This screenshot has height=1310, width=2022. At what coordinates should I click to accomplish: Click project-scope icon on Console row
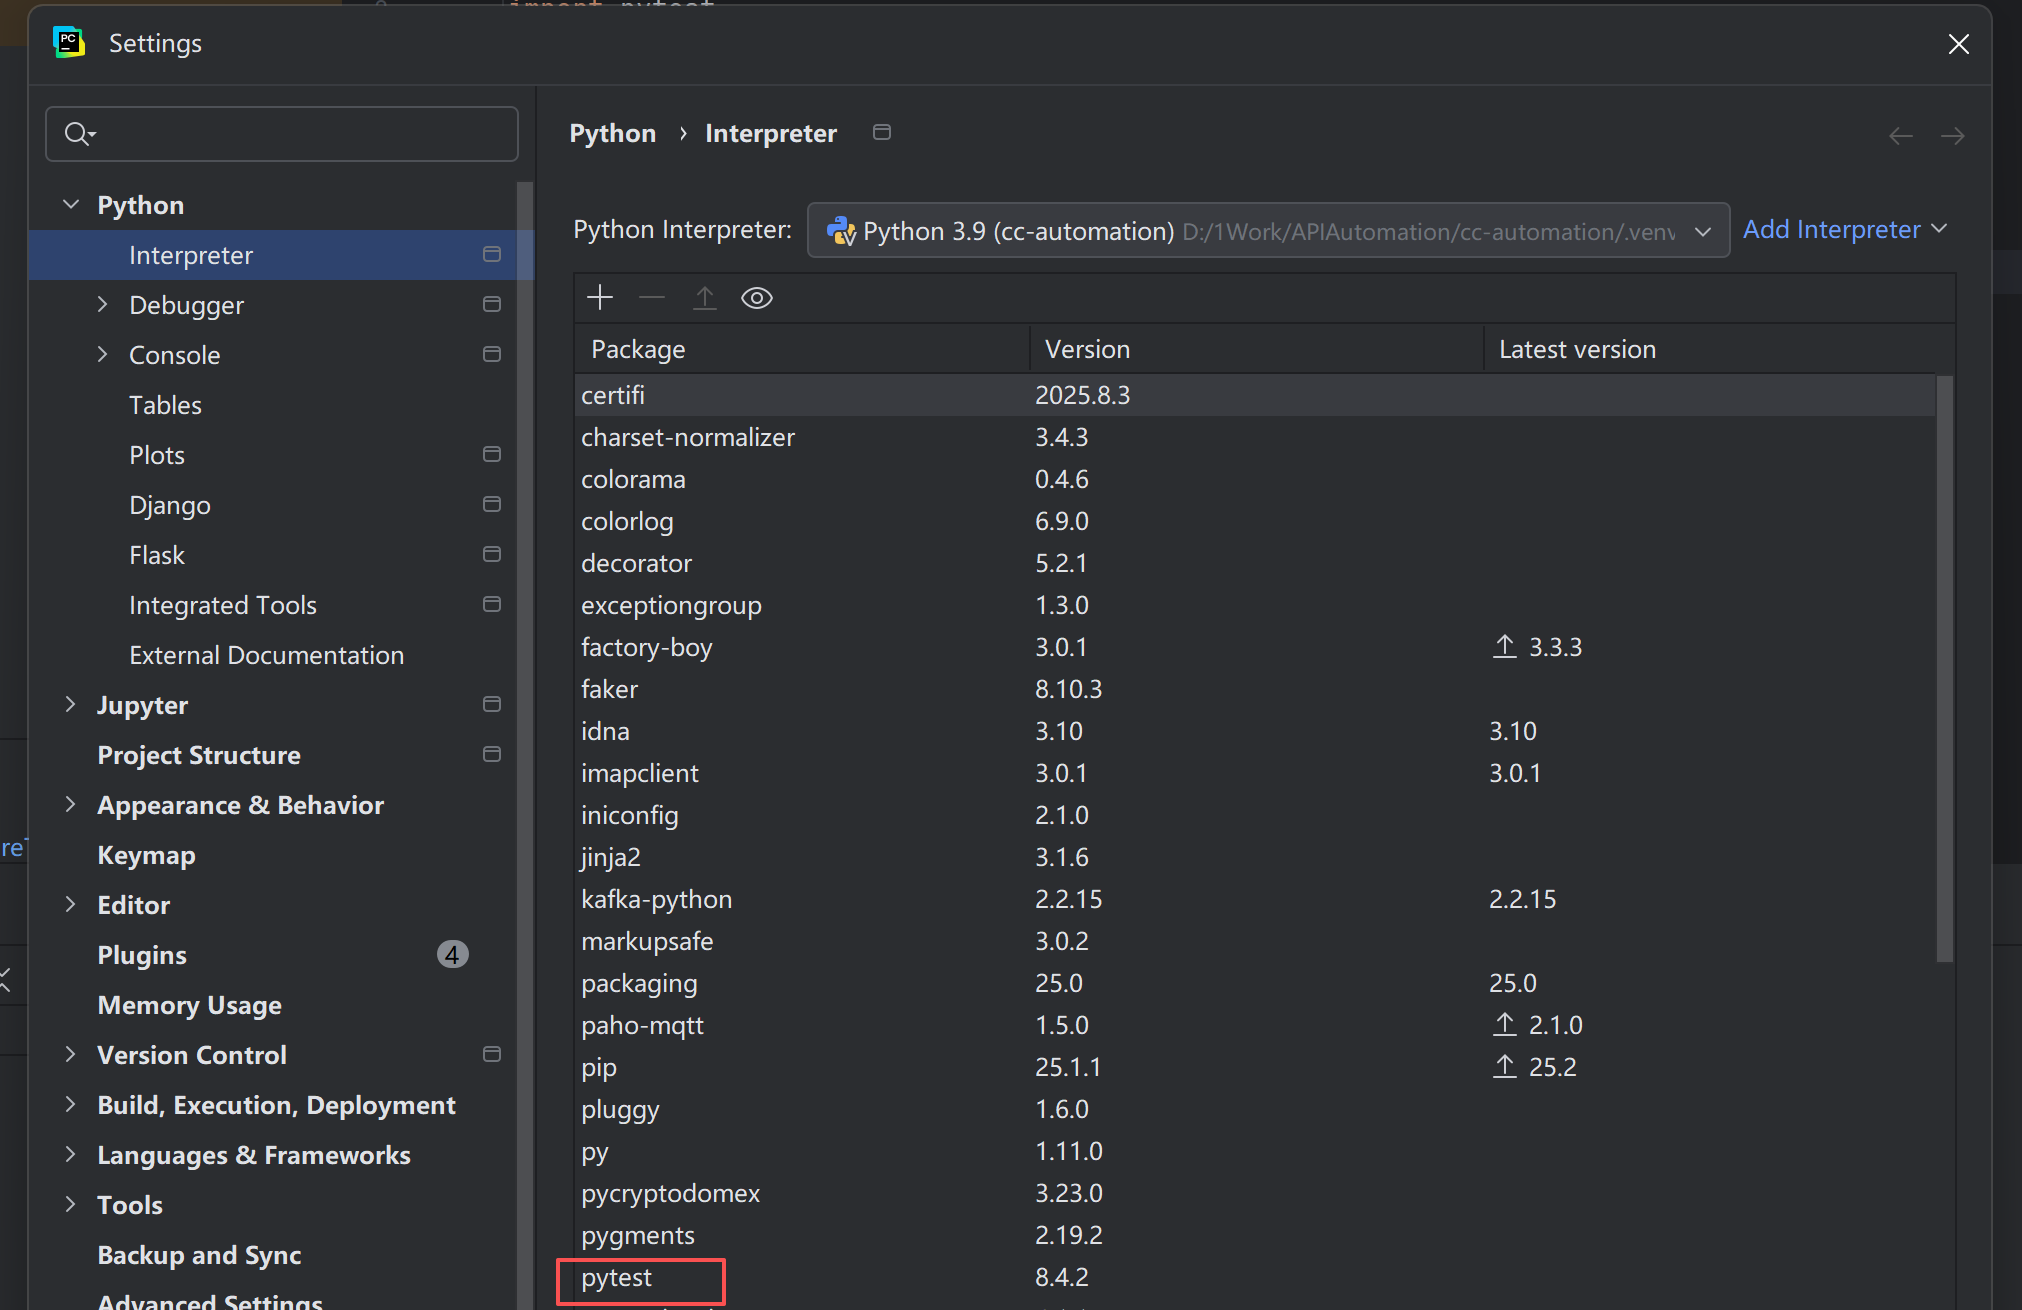(x=491, y=354)
